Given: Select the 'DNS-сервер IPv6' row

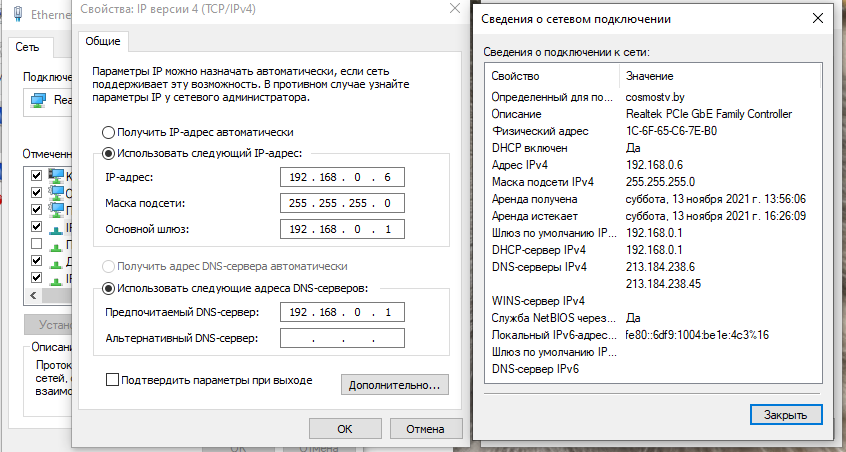Looking at the screenshot, I should click(x=653, y=369).
